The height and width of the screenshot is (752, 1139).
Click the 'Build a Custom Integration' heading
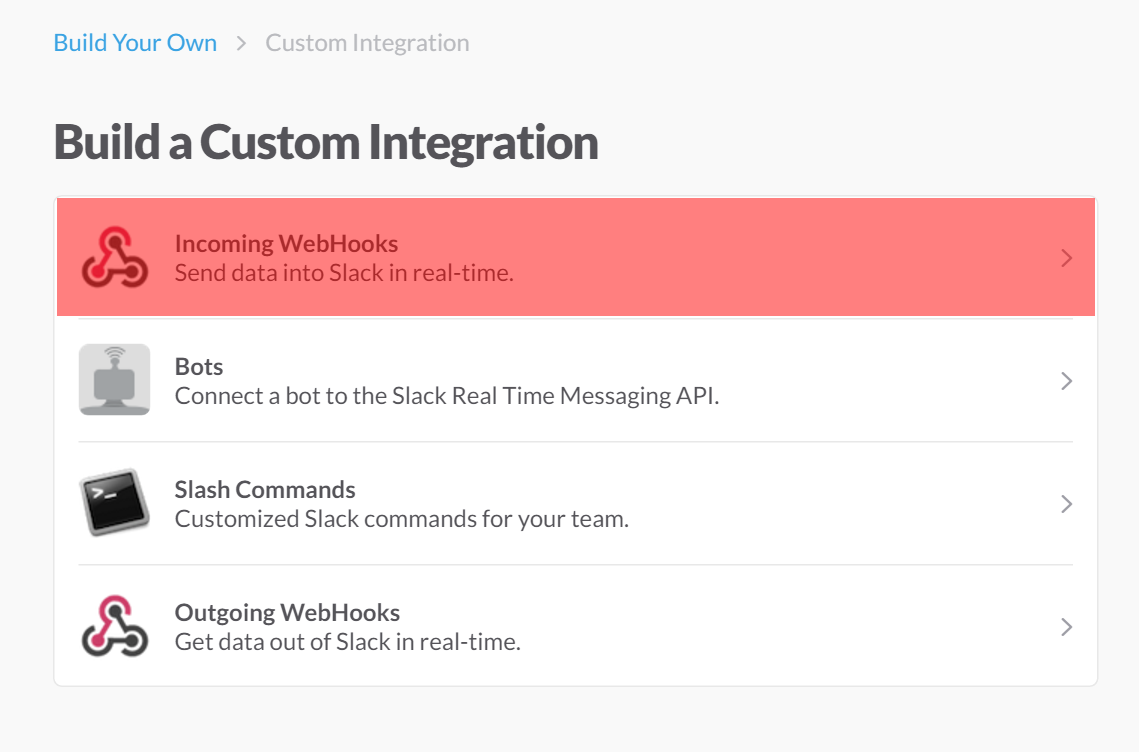click(x=326, y=142)
